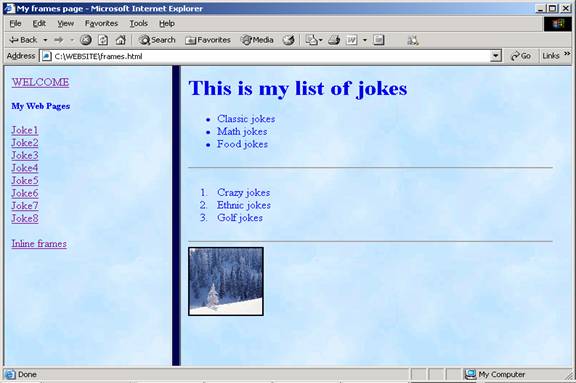The width and height of the screenshot is (576, 383).
Task: Click the History toolbar icon
Action: coord(289,40)
